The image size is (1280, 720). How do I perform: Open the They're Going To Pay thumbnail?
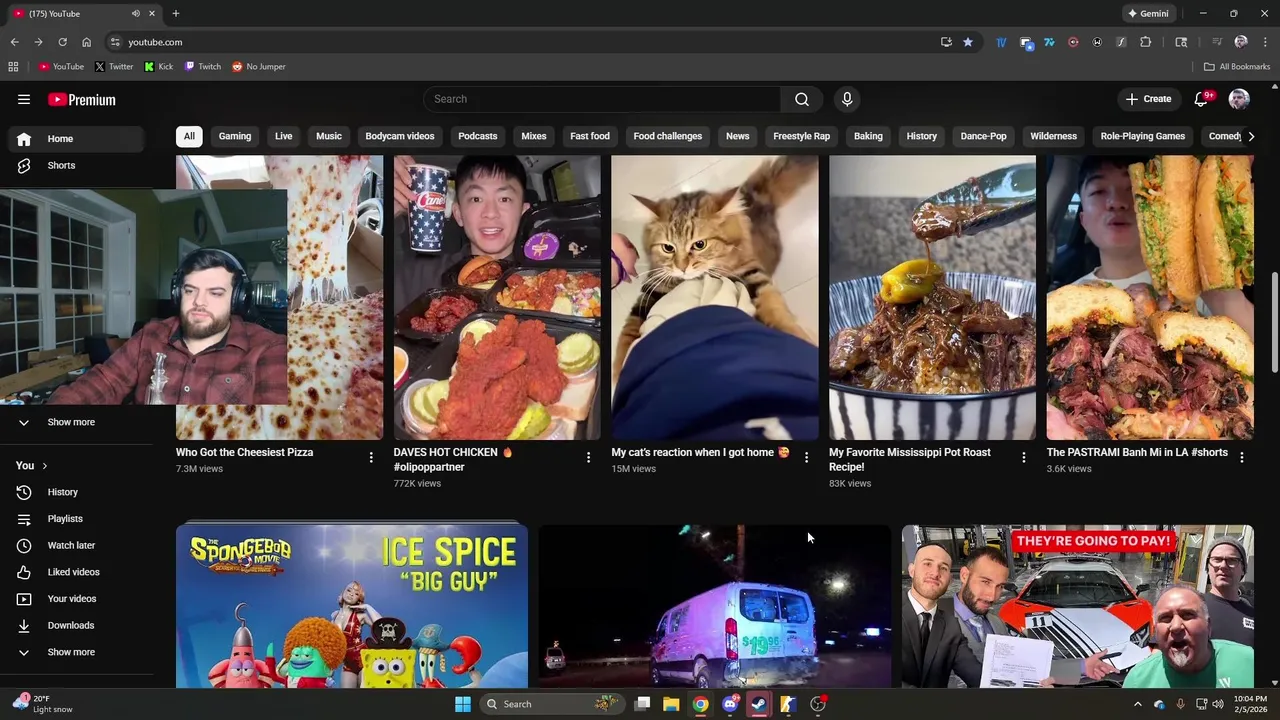click(x=1077, y=607)
